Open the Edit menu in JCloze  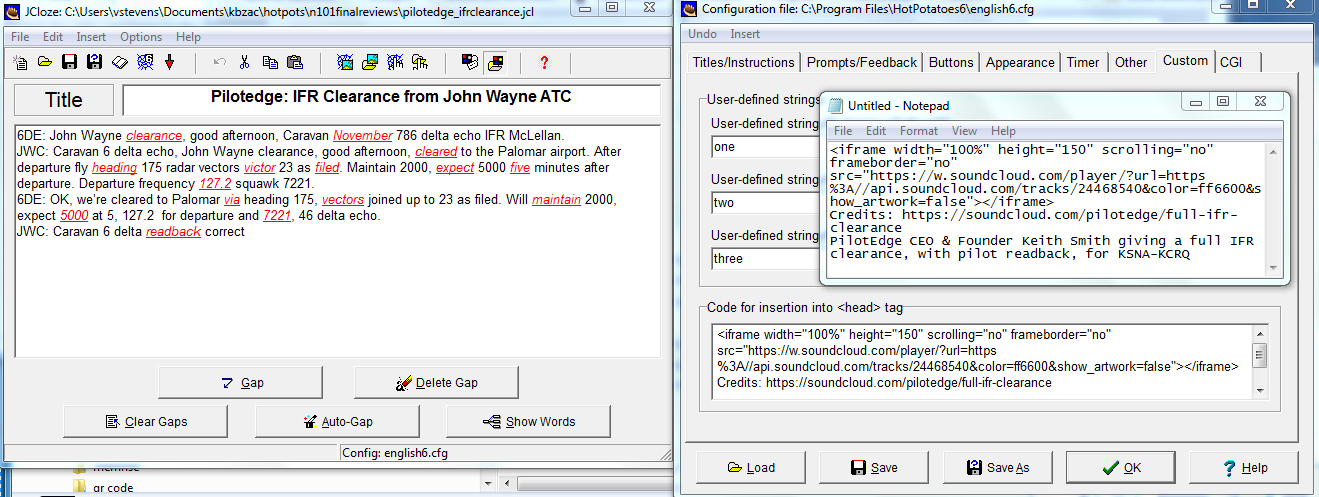pyautogui.click(x=53, y=37)
